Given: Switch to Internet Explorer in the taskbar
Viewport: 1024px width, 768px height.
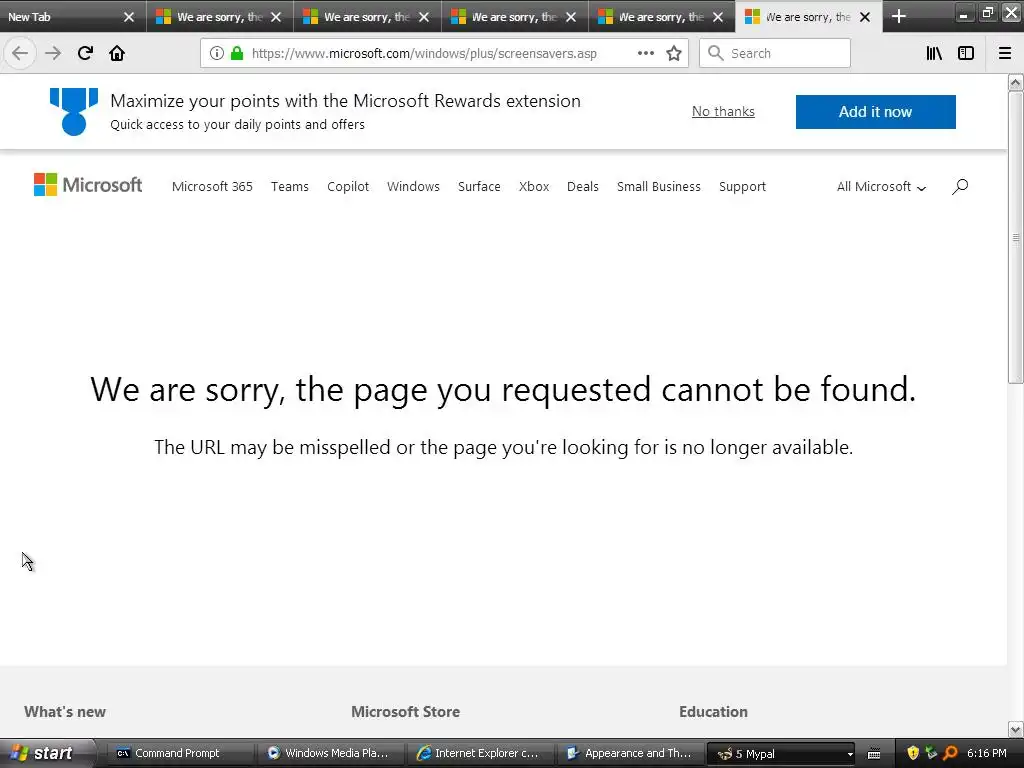Looking at the screenshot, I should tap(482, 754).
